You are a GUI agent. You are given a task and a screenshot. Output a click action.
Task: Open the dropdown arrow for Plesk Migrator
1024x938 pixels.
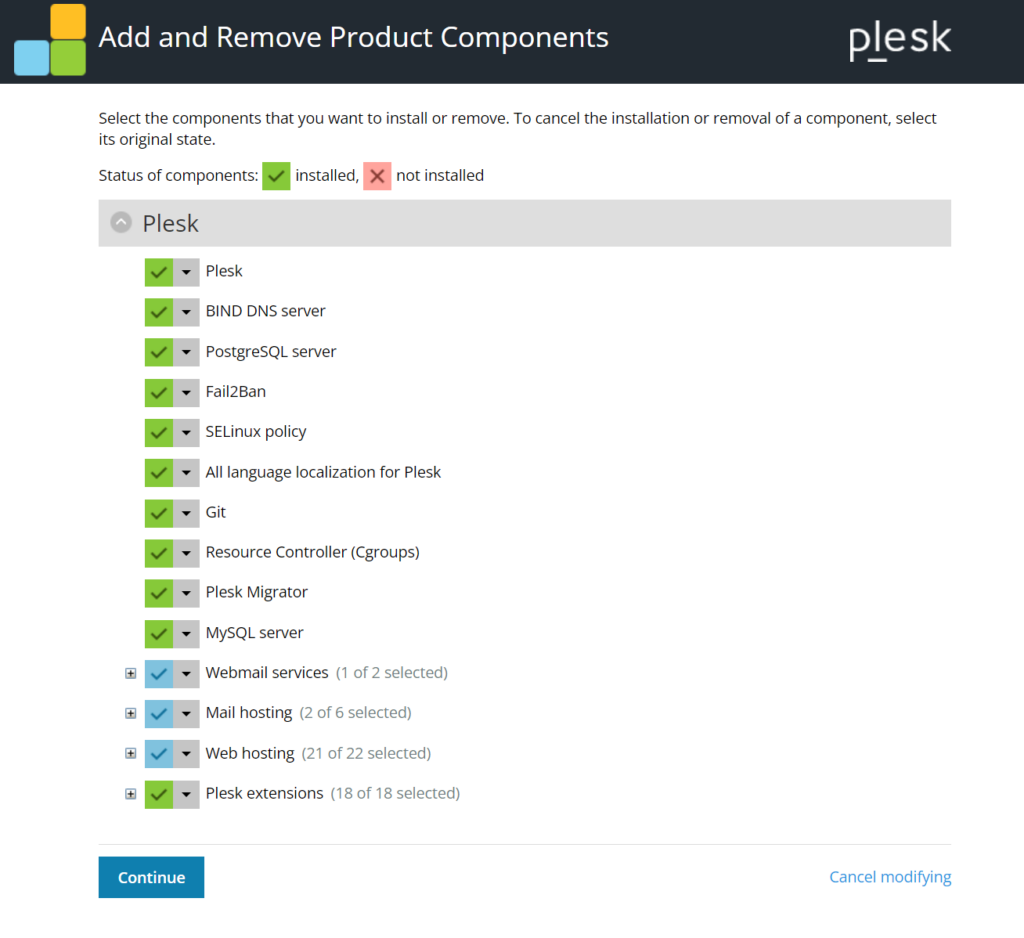[187, 593]
